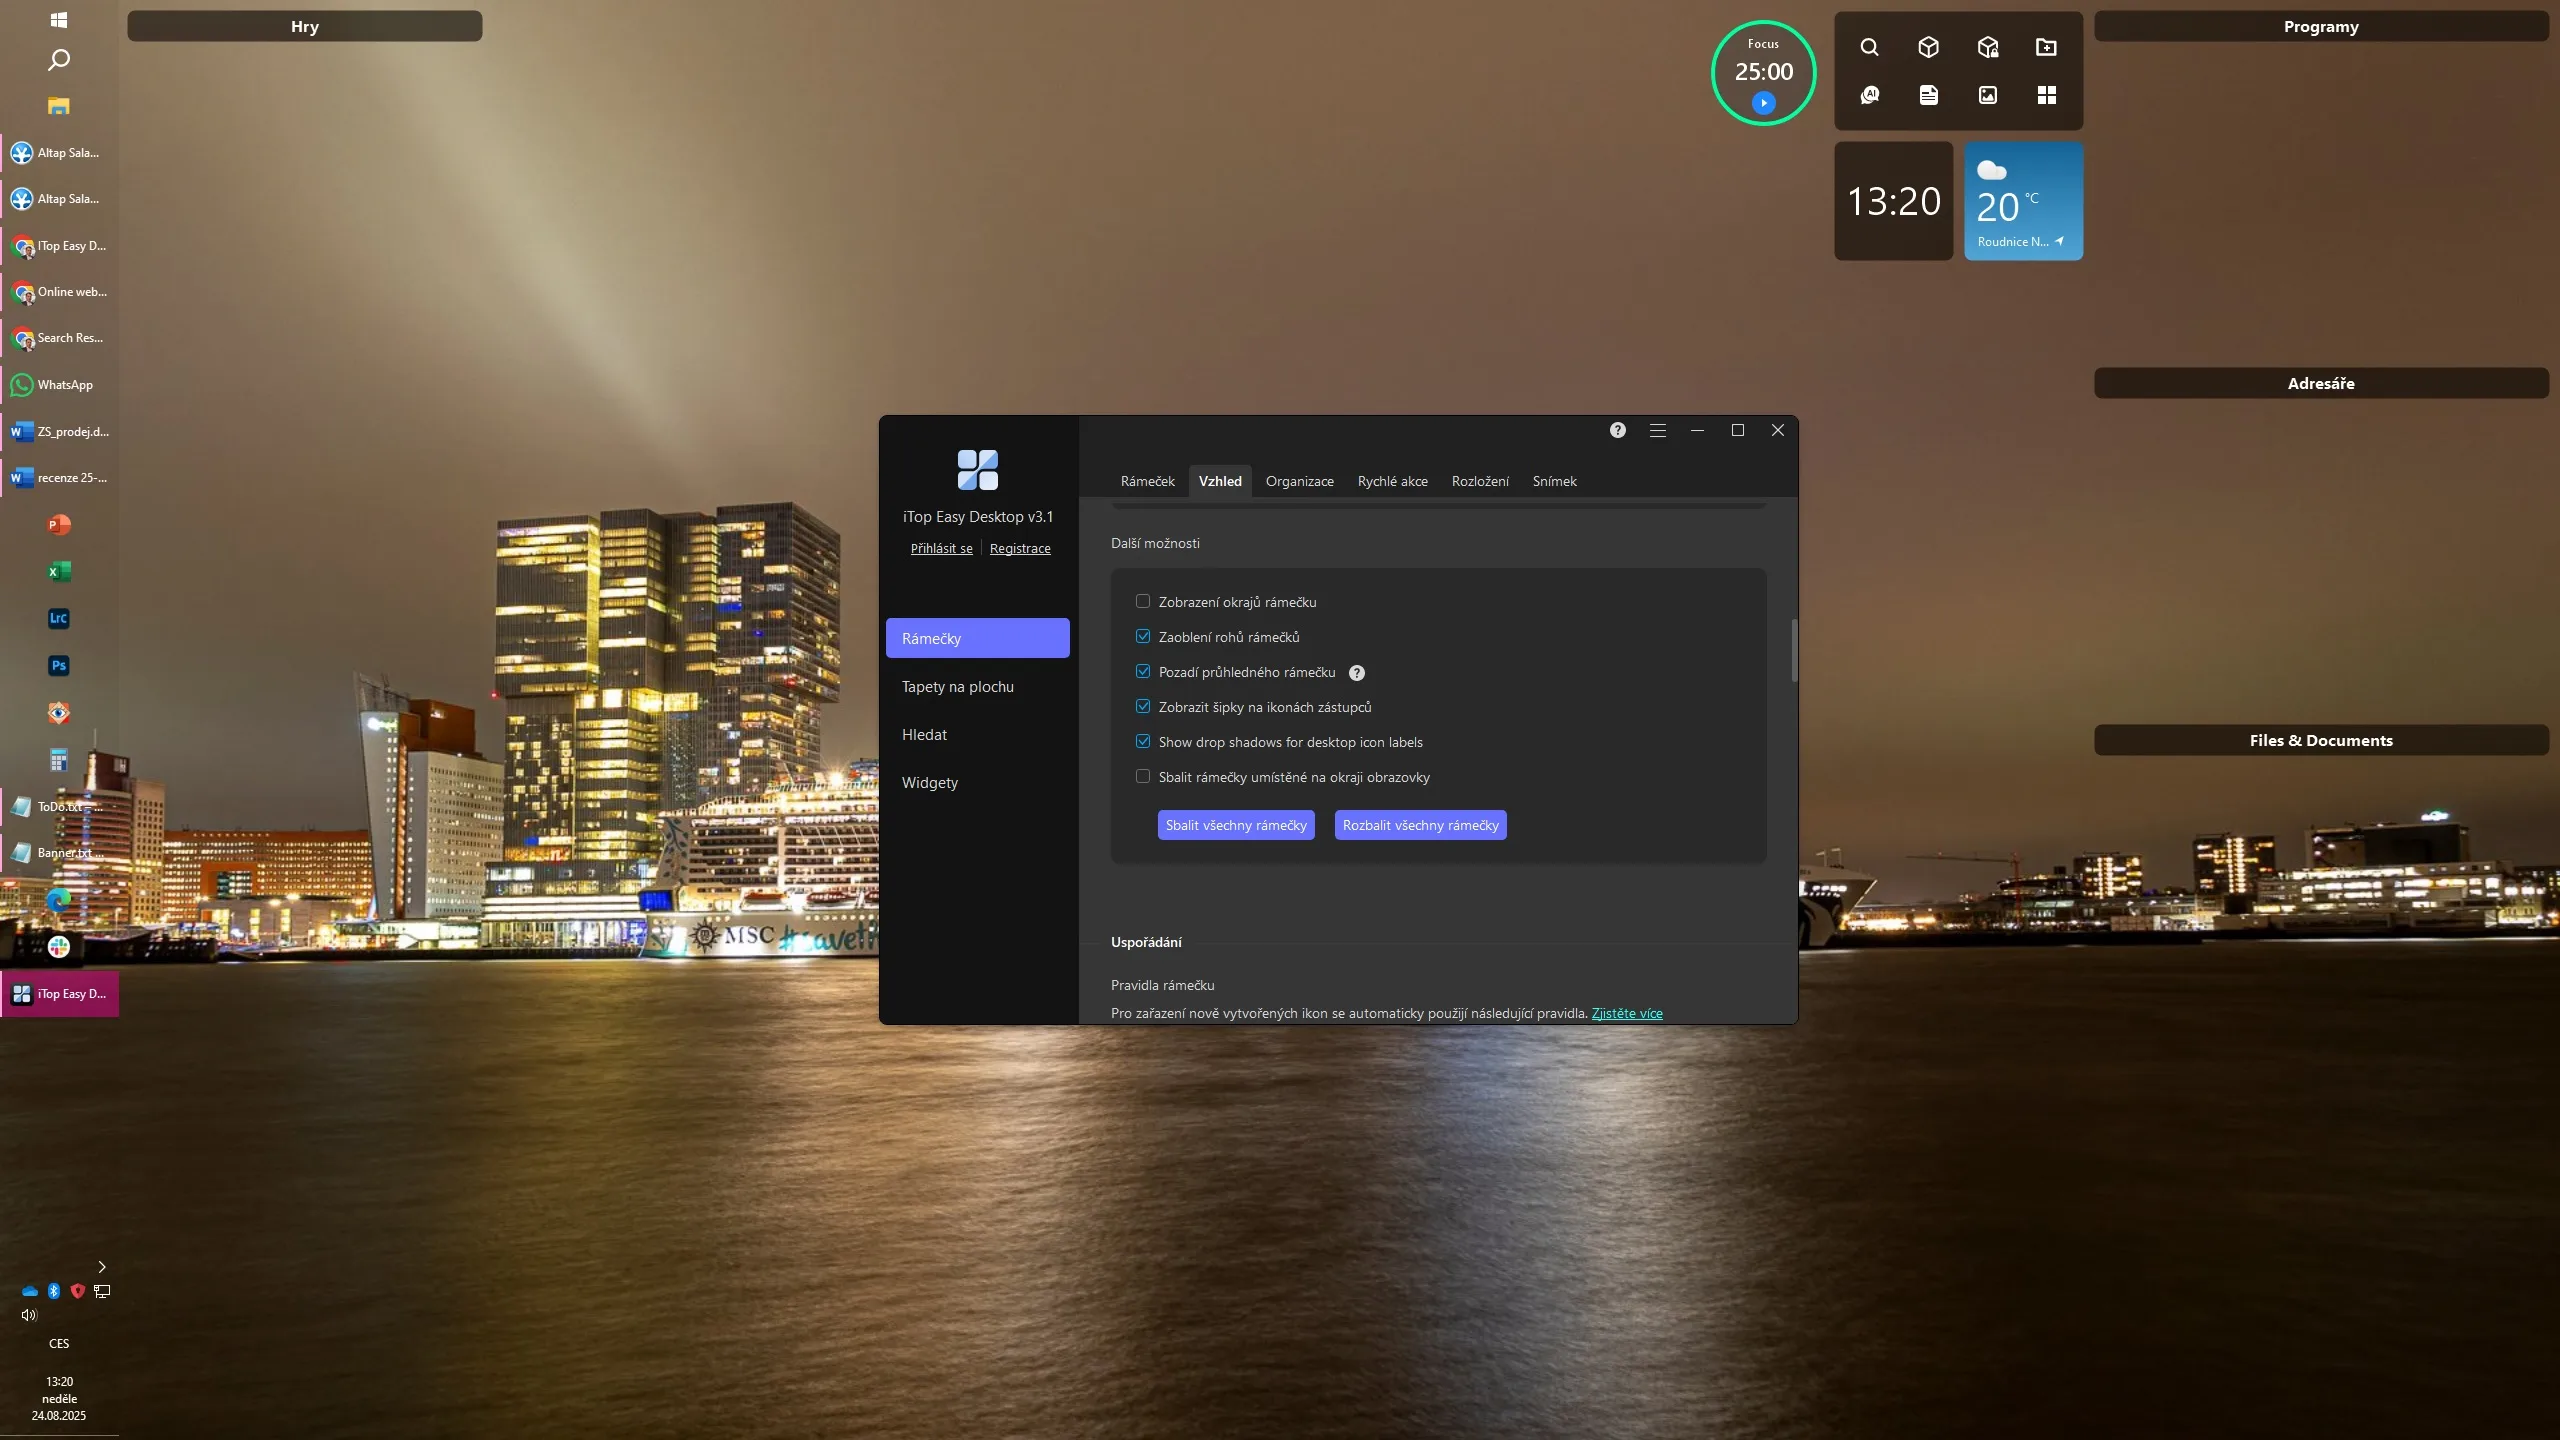Open the AI chat icon in widget
Screen dimensions: 2560x1440
1869,95
